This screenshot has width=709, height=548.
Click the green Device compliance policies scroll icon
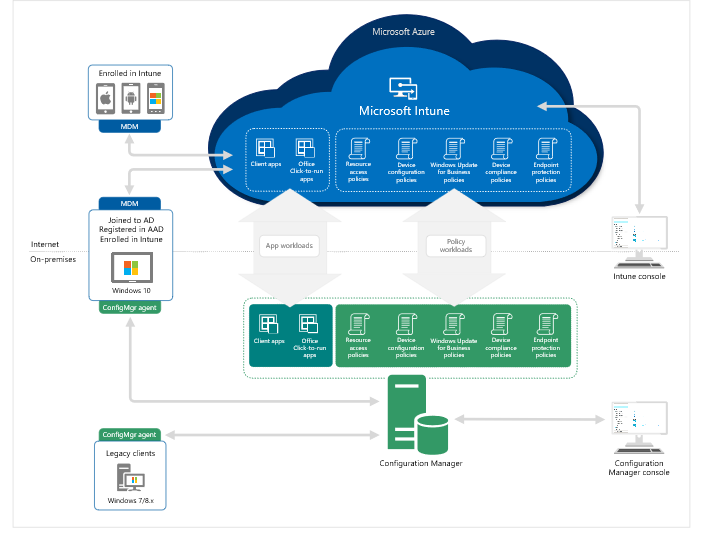(x=501, y=324)
